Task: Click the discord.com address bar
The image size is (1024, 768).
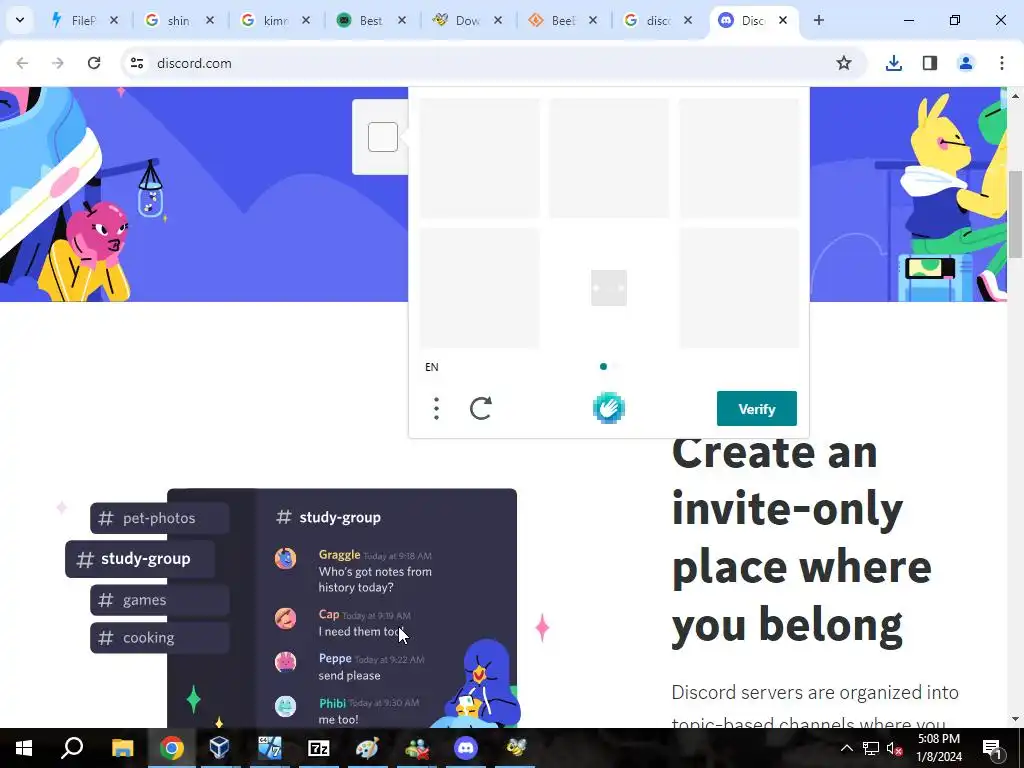Action: point(493,63)
